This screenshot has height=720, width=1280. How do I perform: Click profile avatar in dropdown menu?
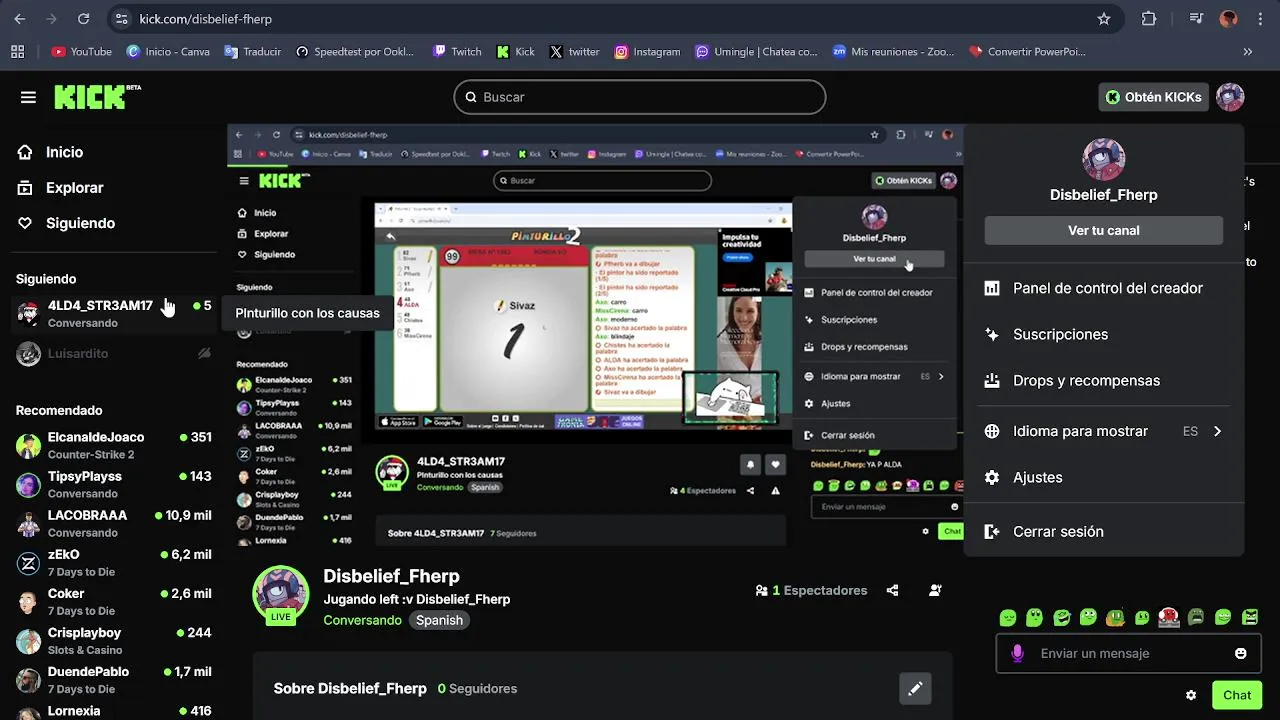[1104, 160]
